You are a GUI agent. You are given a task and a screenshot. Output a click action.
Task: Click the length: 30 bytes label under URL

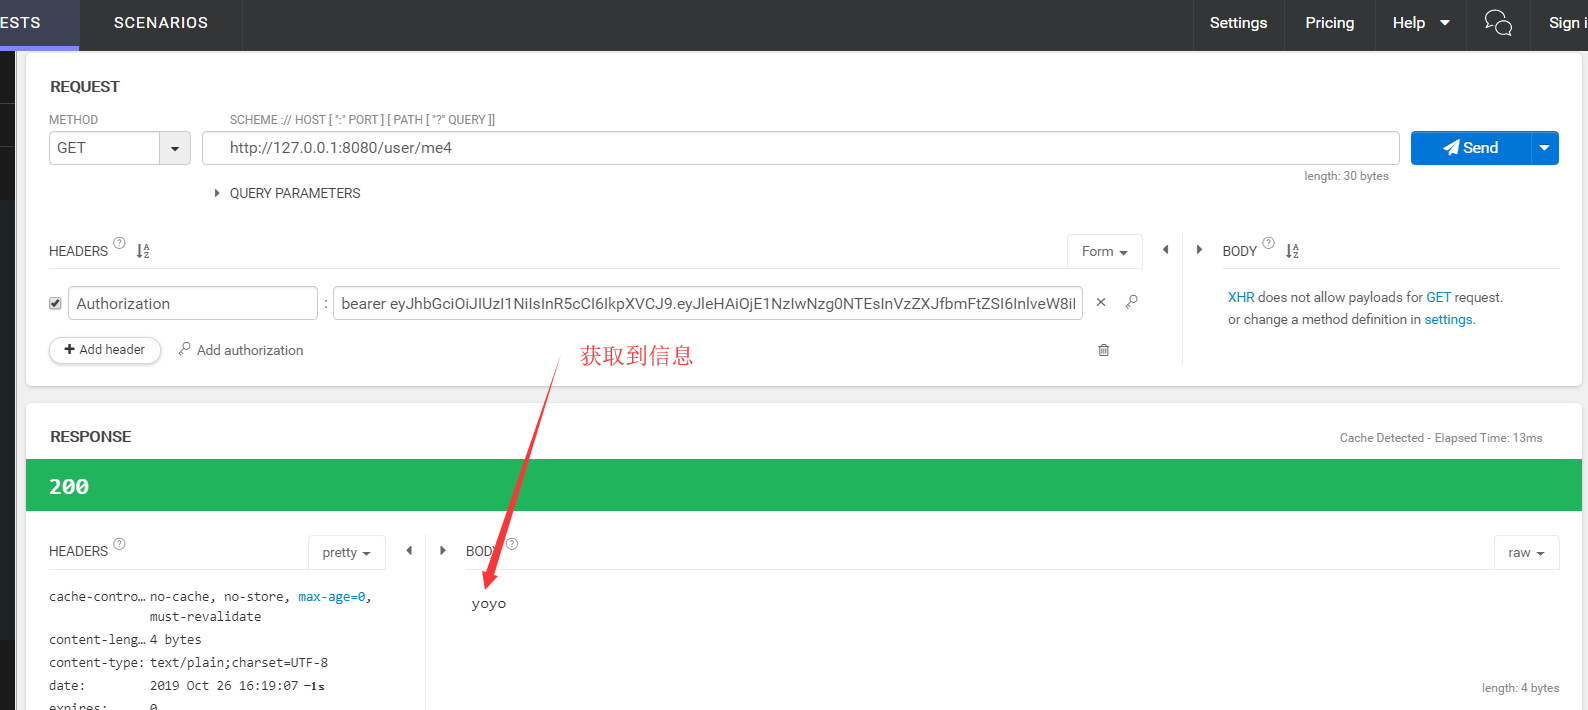point(1346,176)
